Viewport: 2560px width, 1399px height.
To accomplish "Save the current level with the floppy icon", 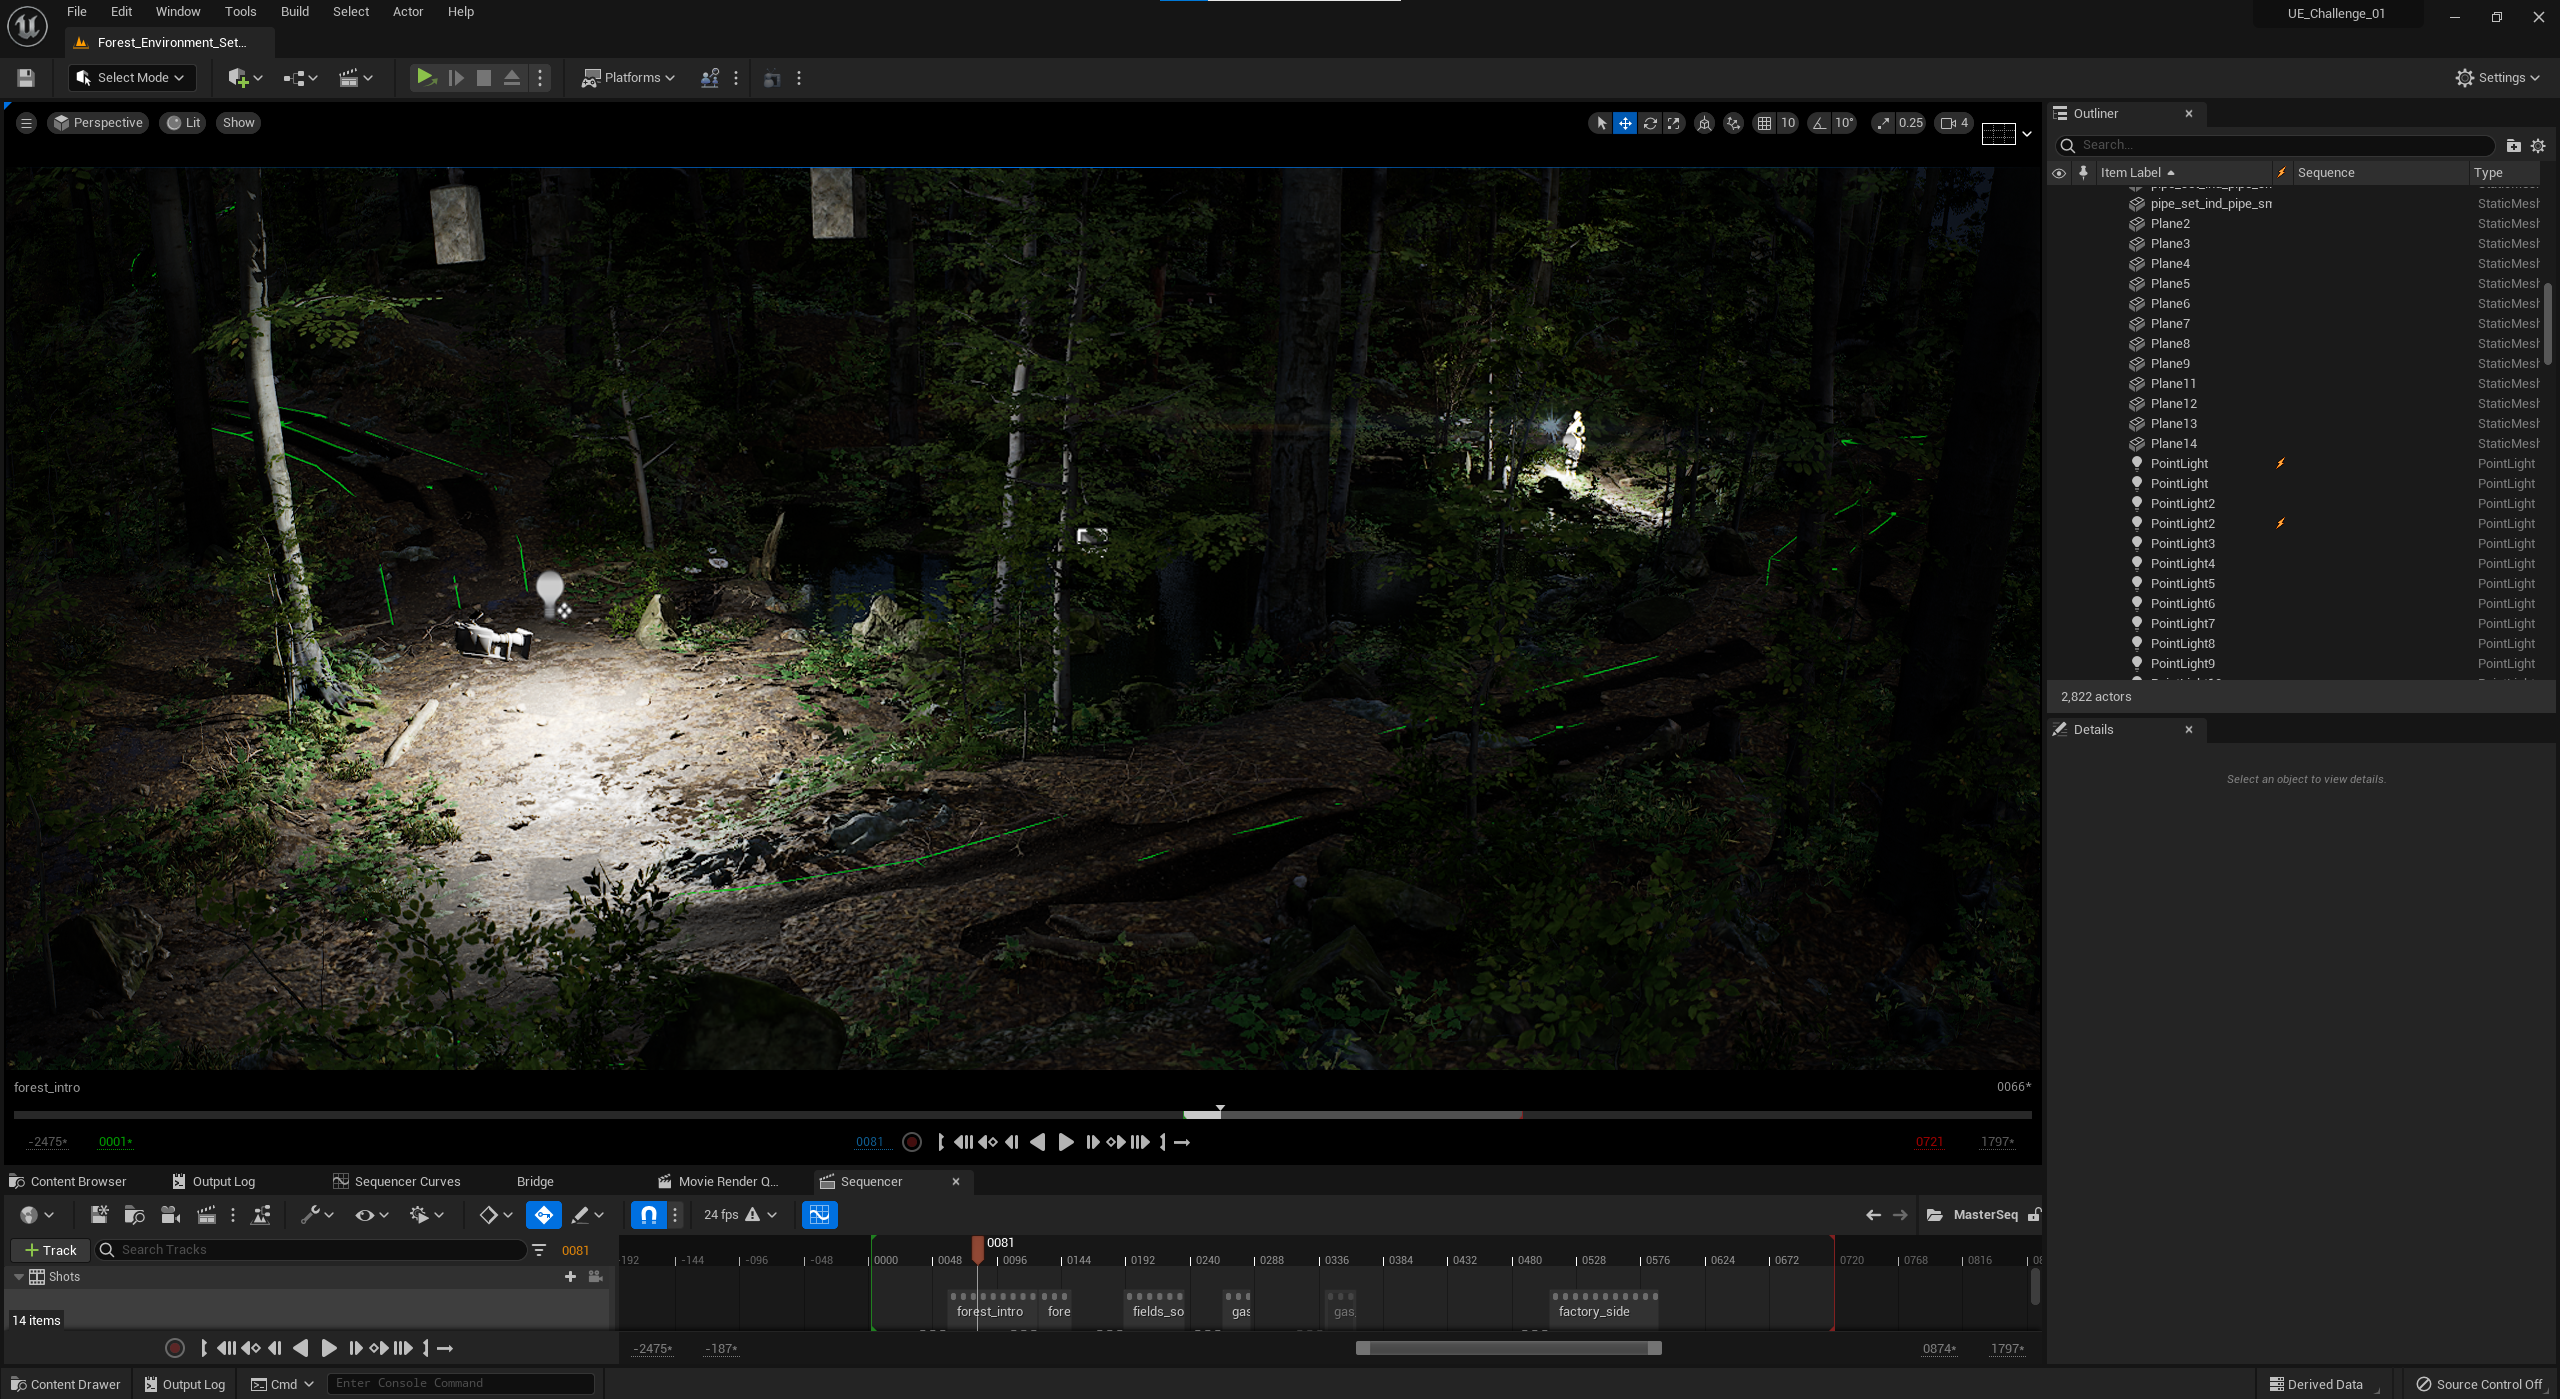I will tap(26, 78).
